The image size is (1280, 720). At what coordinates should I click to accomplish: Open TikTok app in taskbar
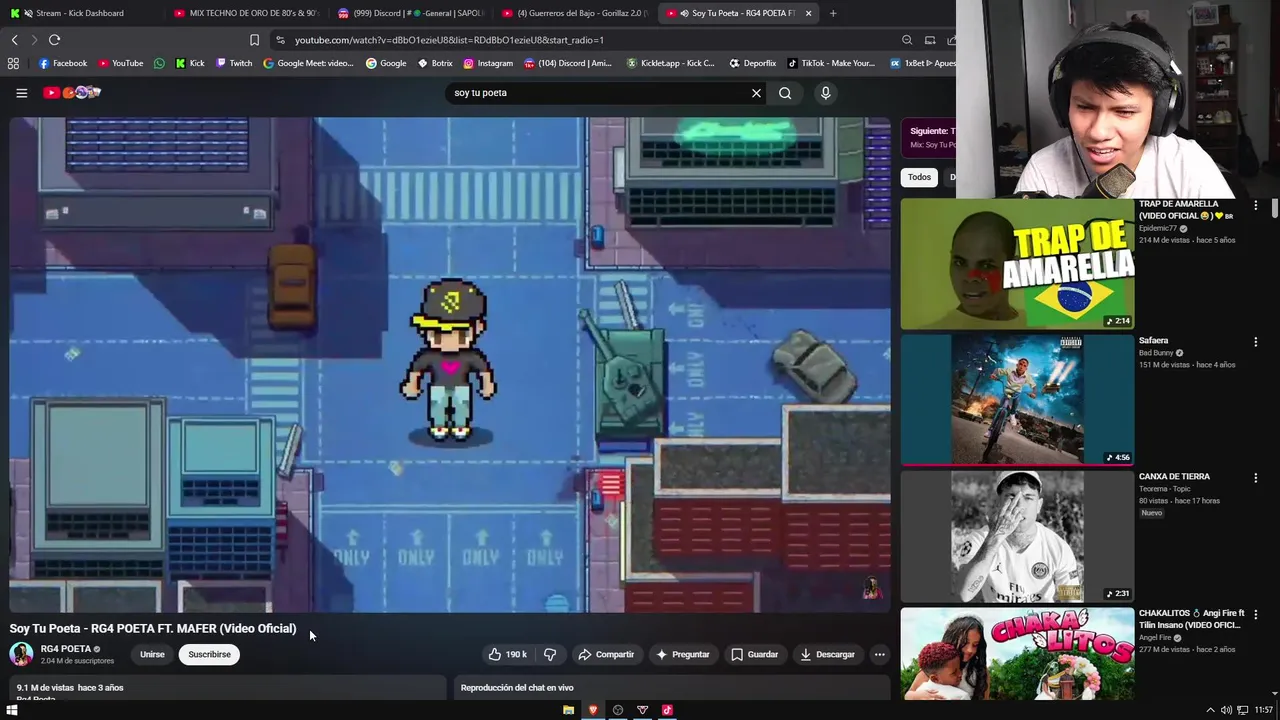coord(667,710)
